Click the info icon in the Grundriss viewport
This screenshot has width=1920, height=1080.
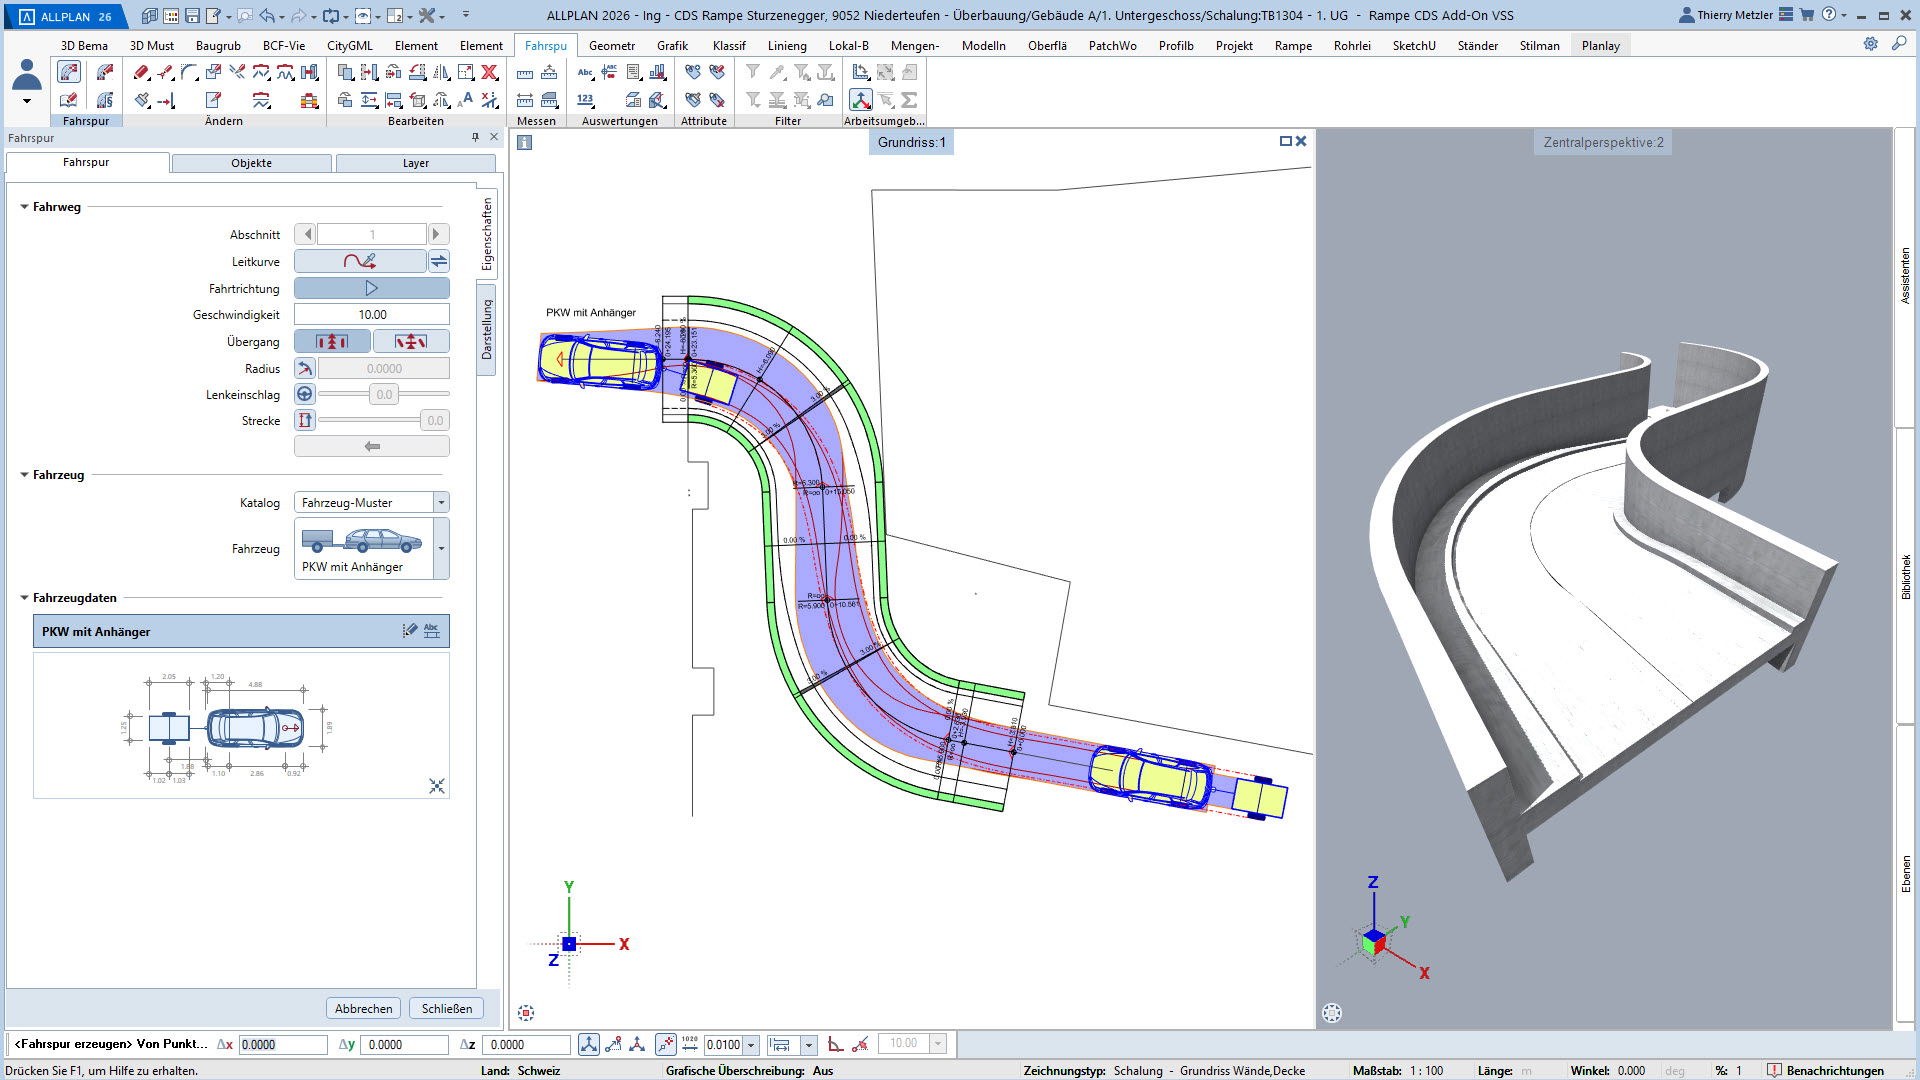pyautogui.click(x=524, y=142)
